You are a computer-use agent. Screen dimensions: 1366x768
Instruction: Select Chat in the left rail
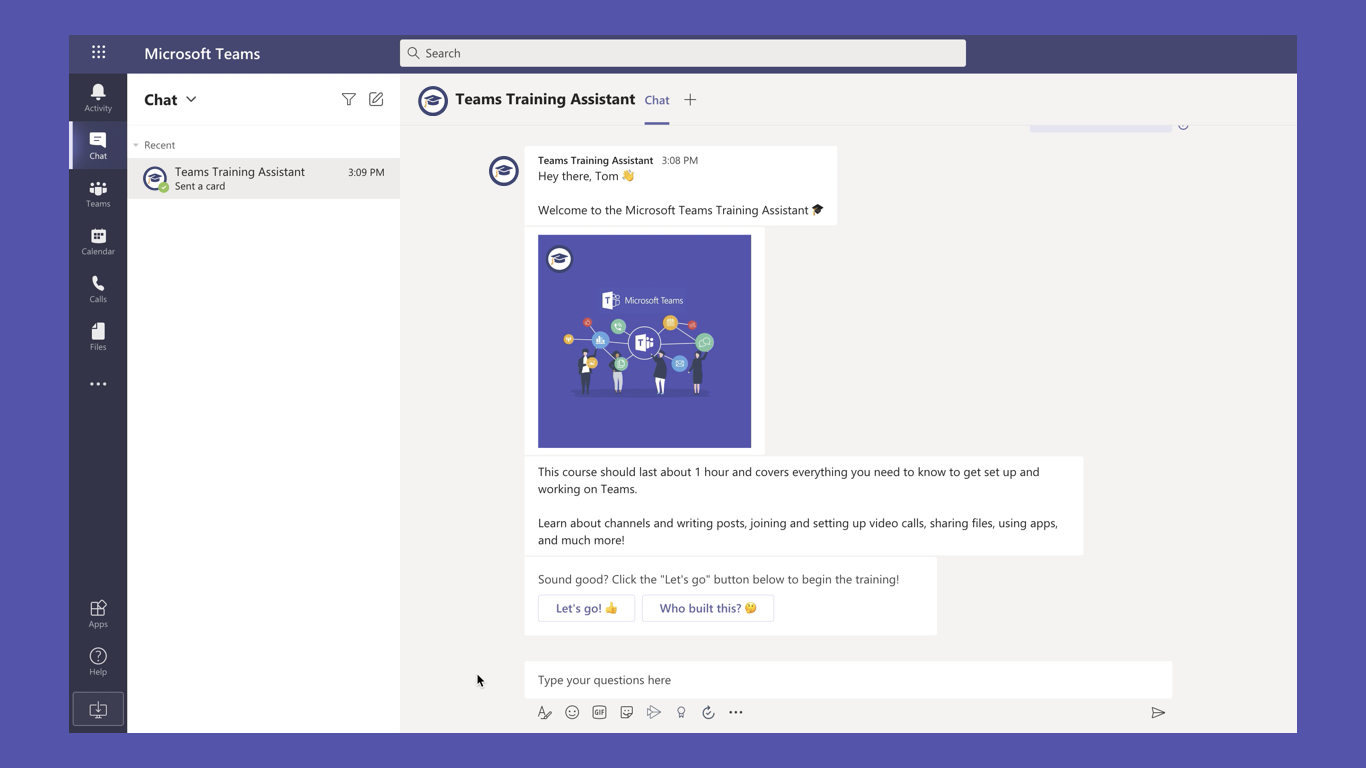coord(98,145)
